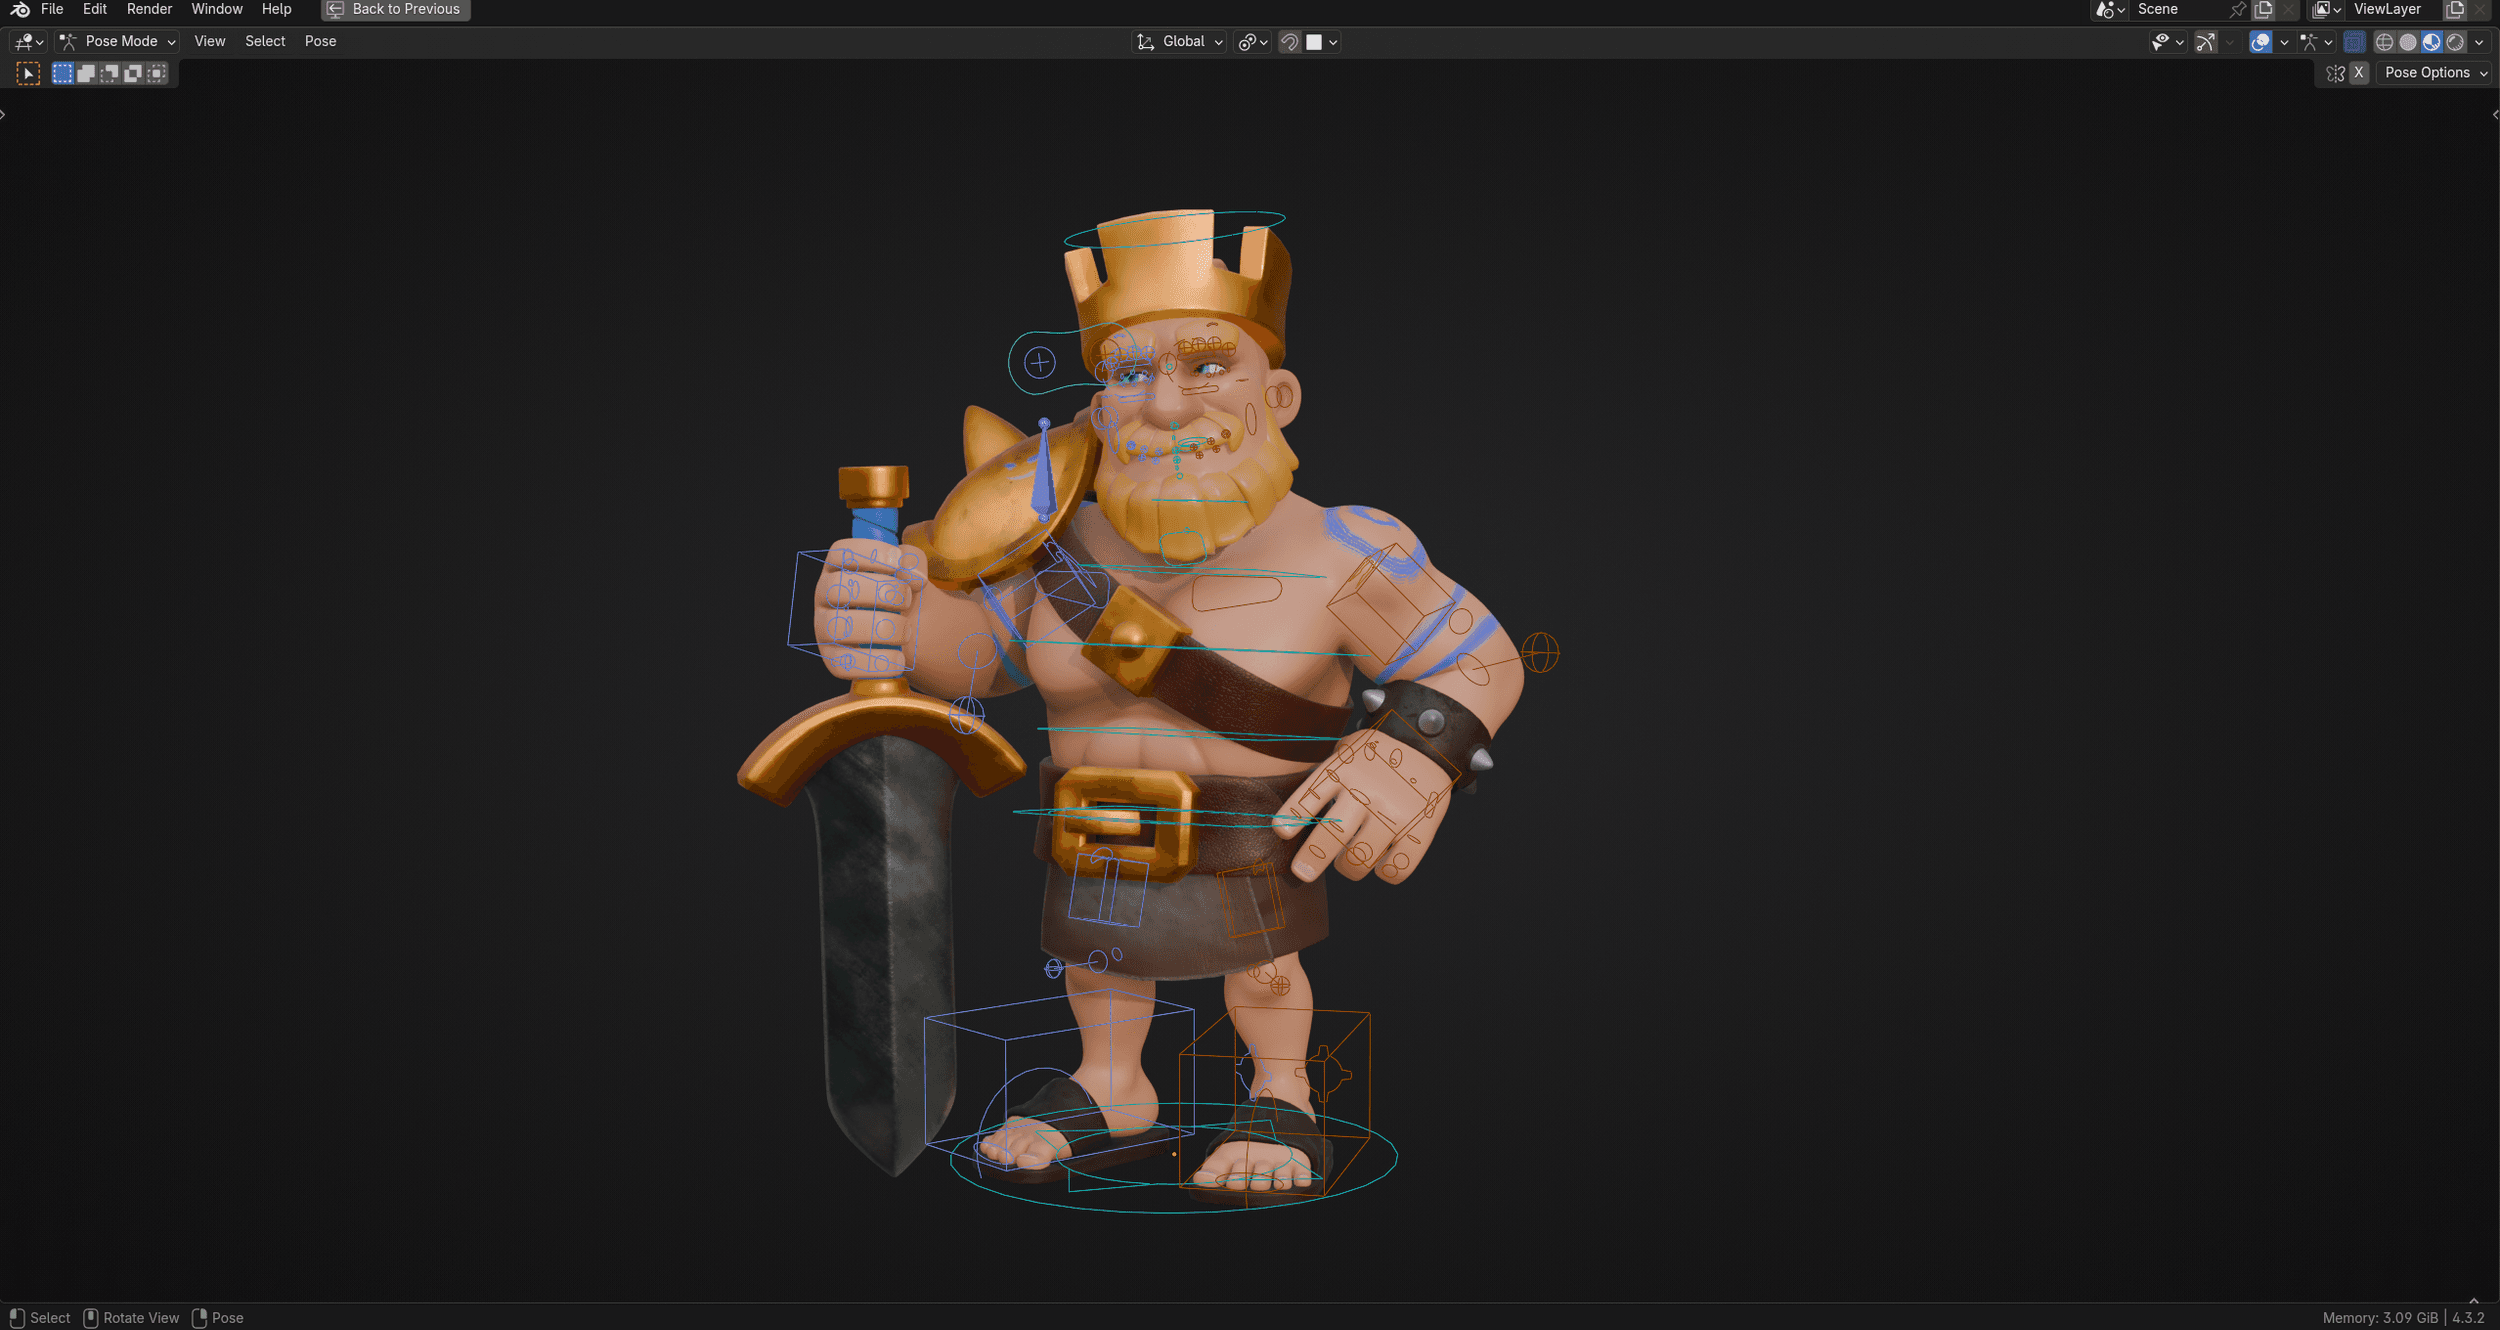Open the pose overlay armature dropdown
The width and height of the screenshot is (2500, 1330).
tap(2315, 42)
